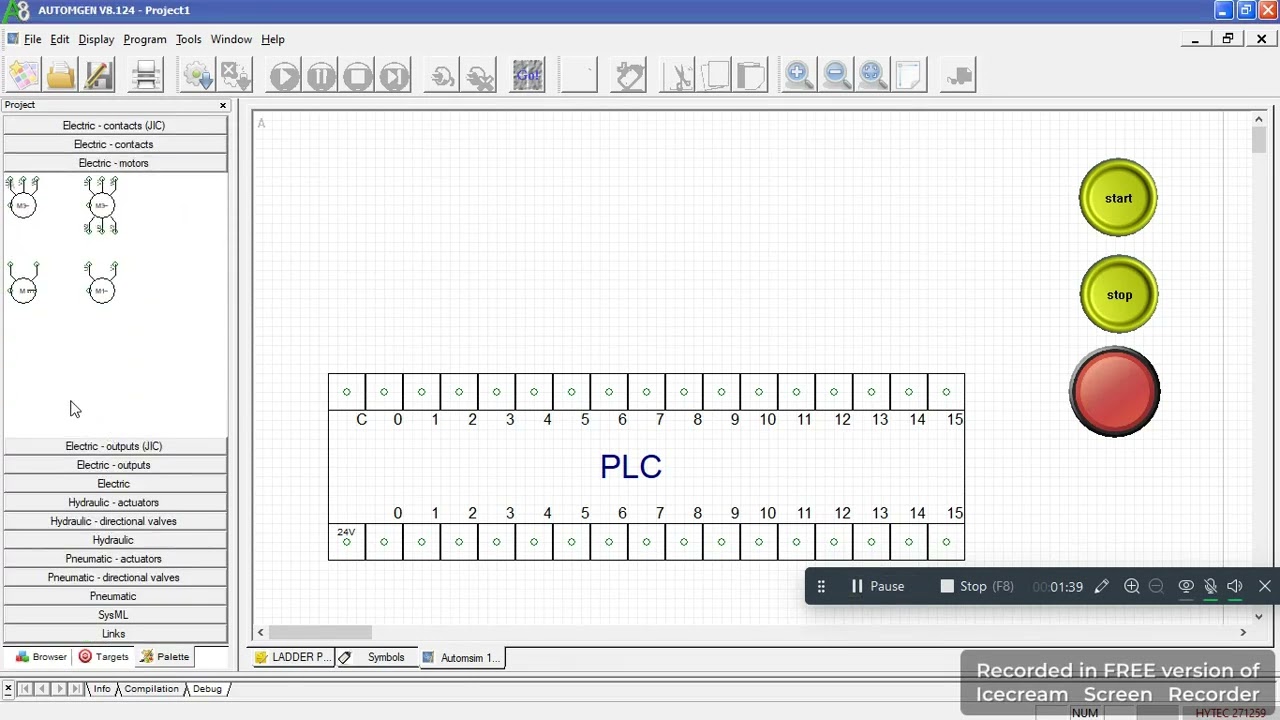Expand Pneumatic - directional valves section

coord(114,578)
